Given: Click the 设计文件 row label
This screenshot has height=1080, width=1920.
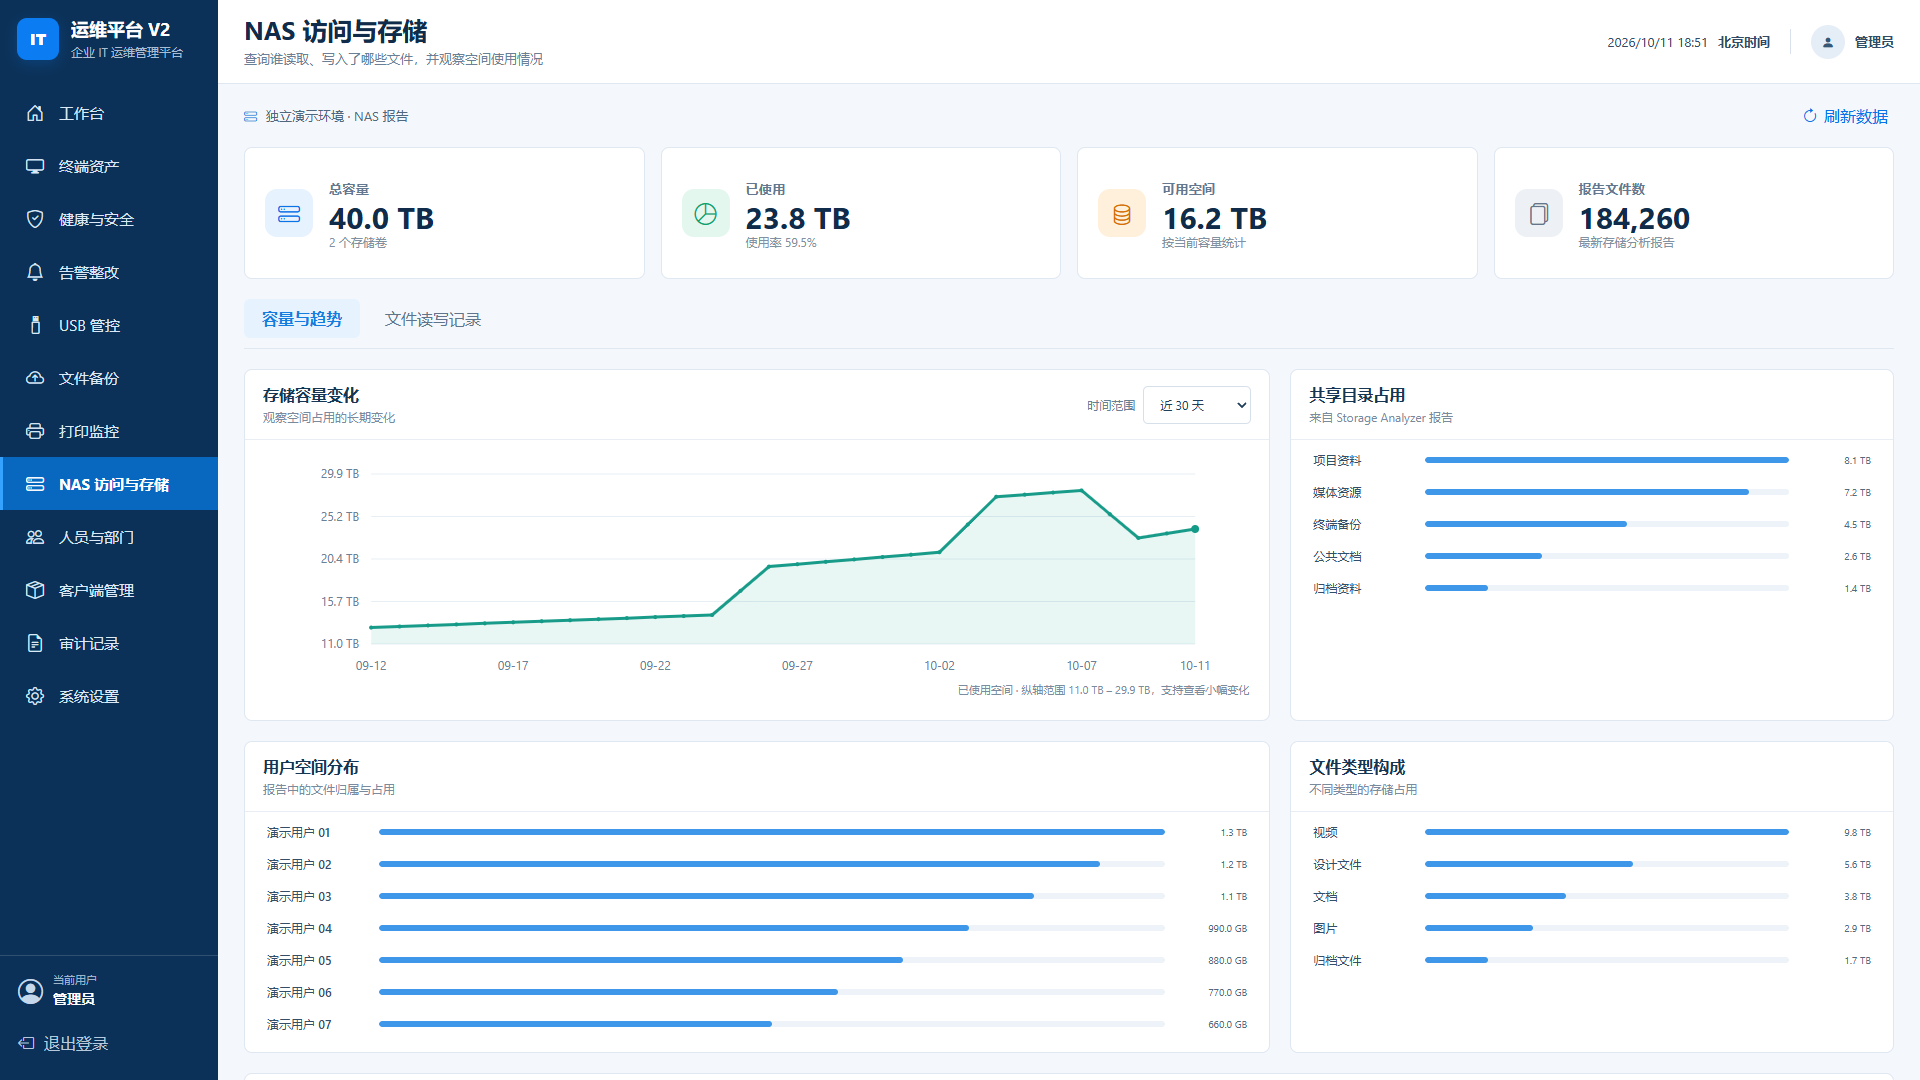Looking at the screenshot, I should (x=1337, y=864).
